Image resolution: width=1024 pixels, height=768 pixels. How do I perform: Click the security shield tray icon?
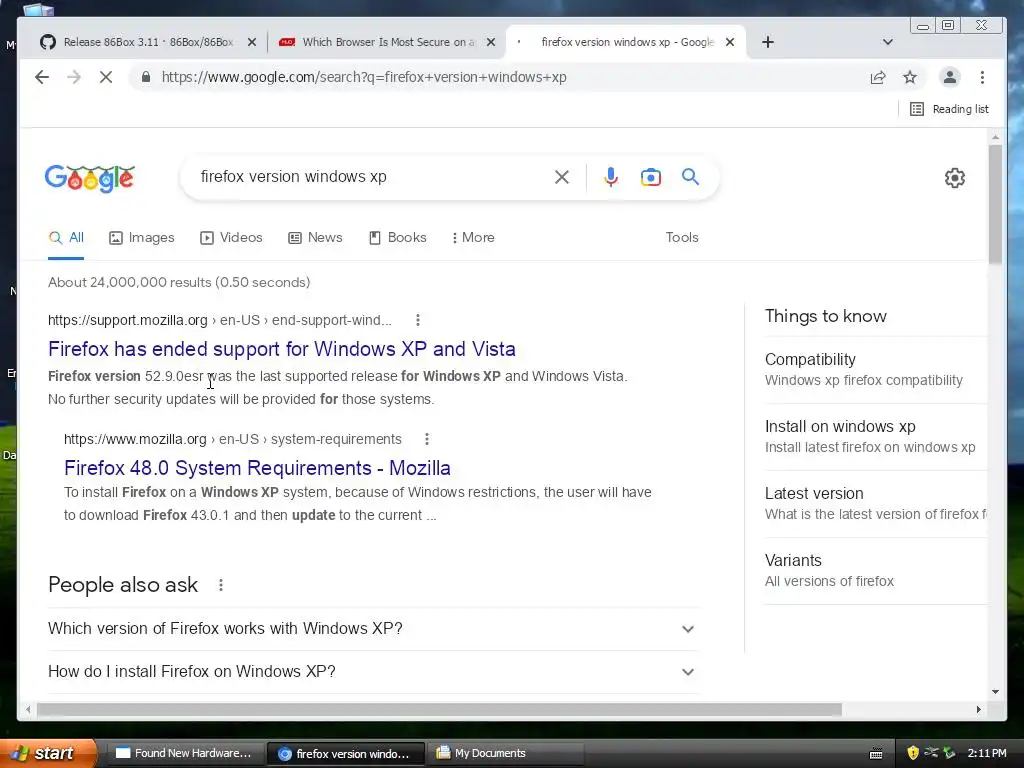913,753
